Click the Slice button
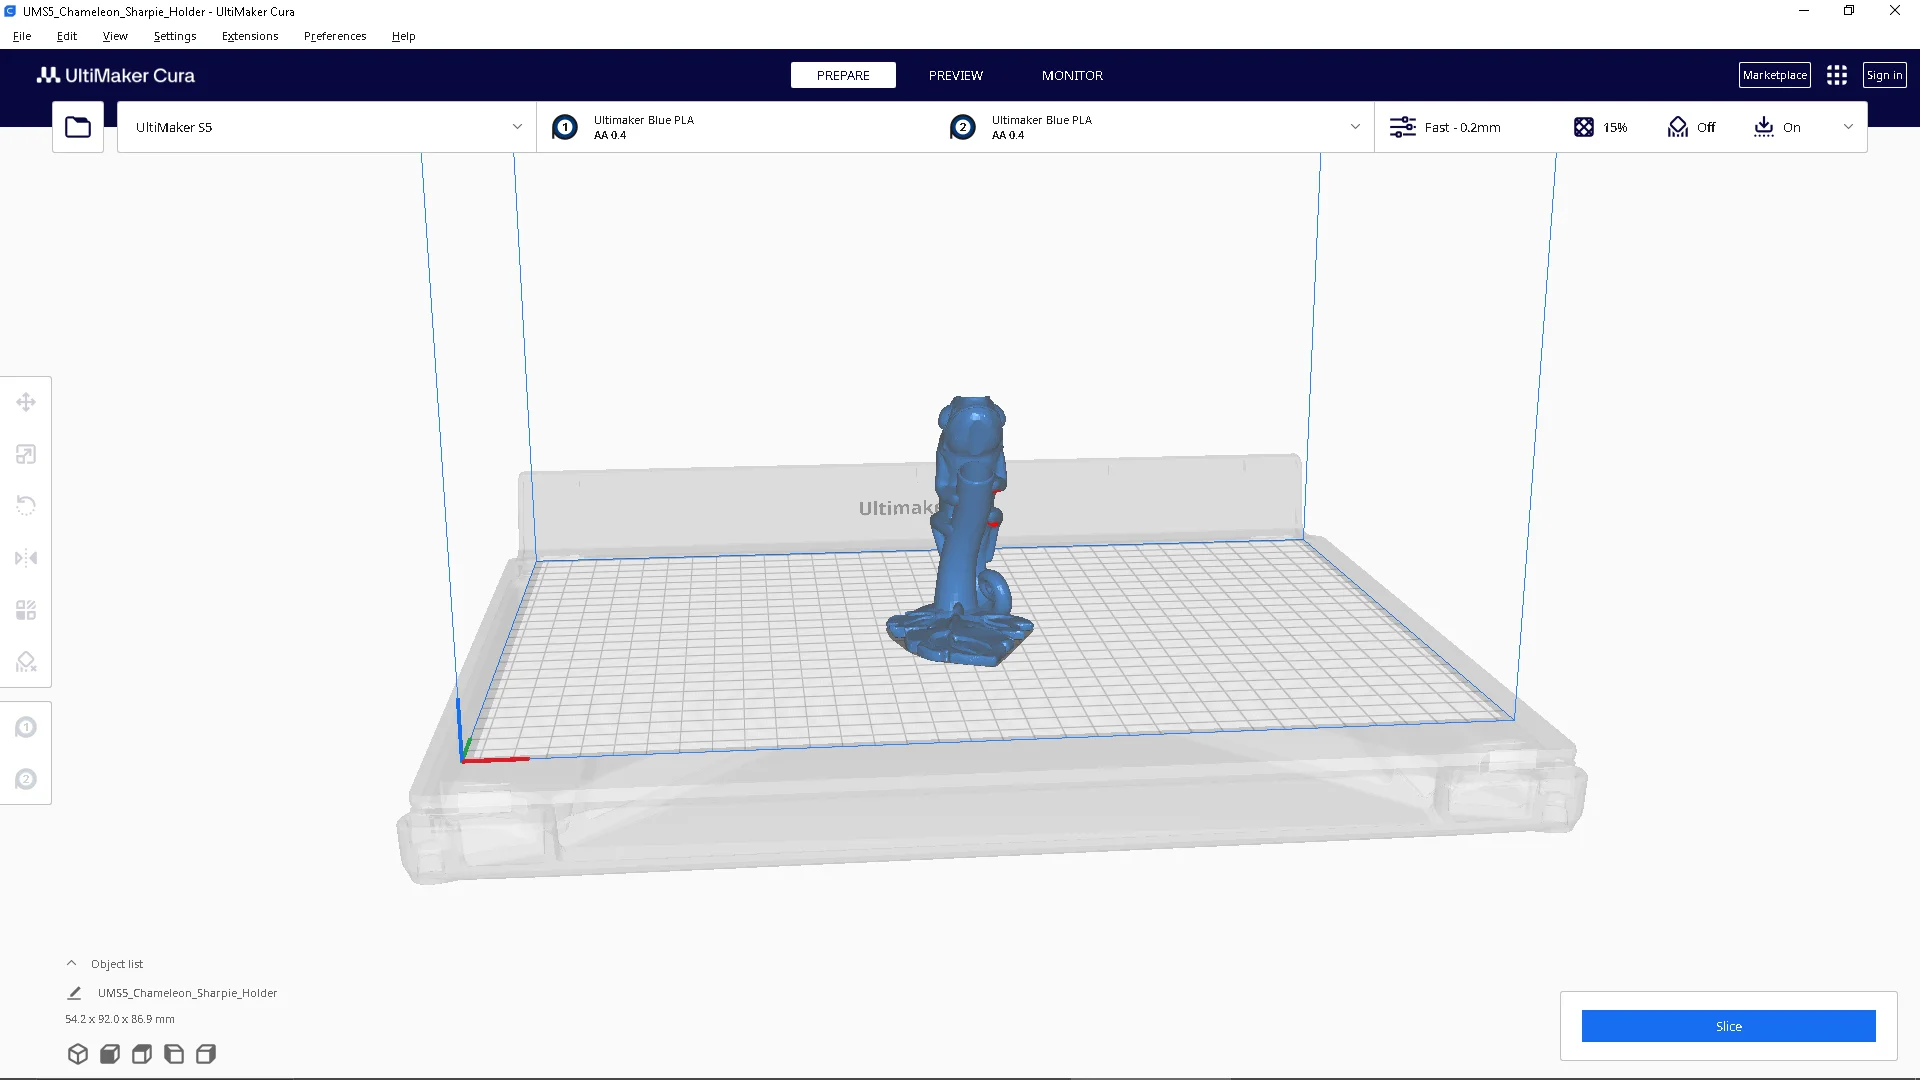This screenshot has height=1080, width=1920. click(1728, 1026)
